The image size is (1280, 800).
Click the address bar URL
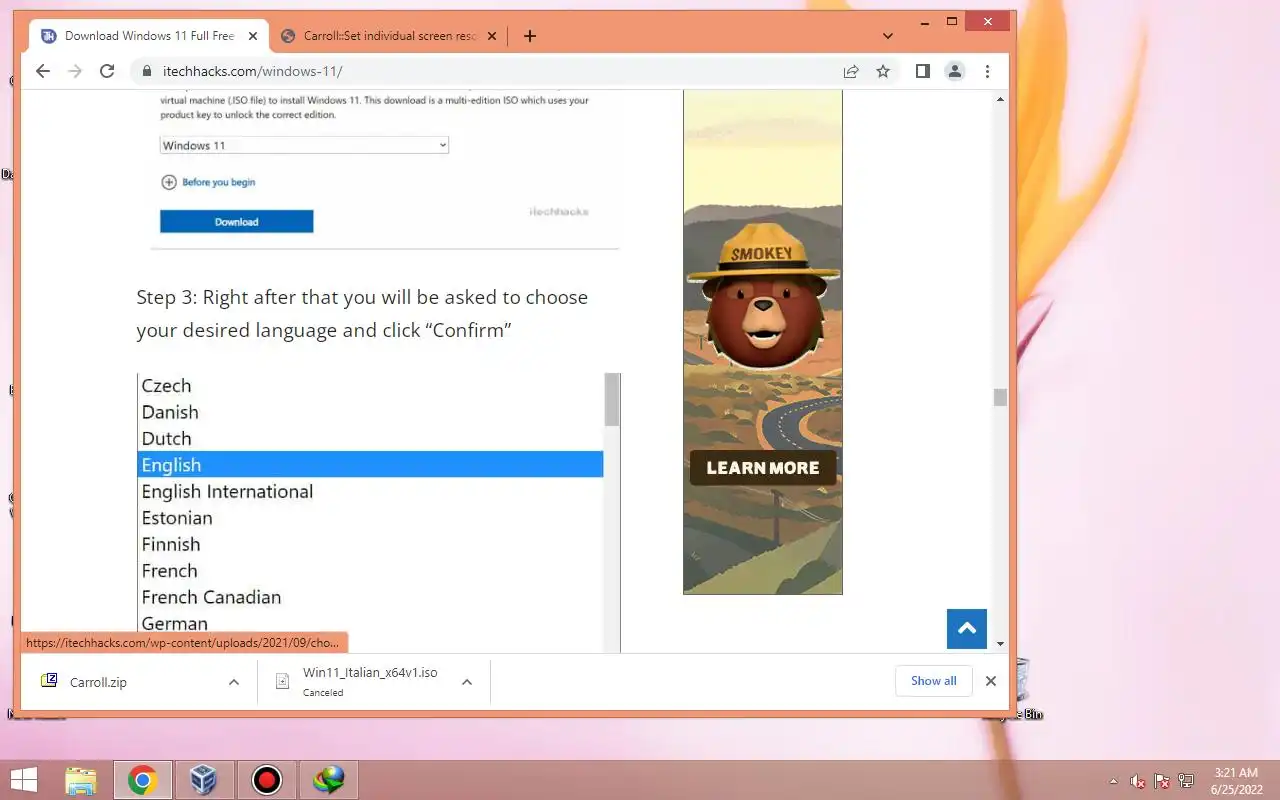coord(252,71)
